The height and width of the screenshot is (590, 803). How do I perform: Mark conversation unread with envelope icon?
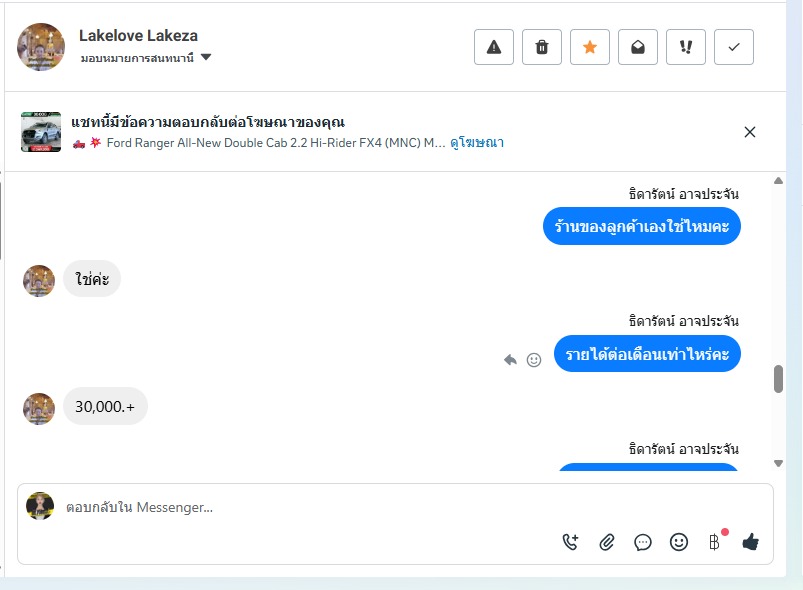click(638, 47)
